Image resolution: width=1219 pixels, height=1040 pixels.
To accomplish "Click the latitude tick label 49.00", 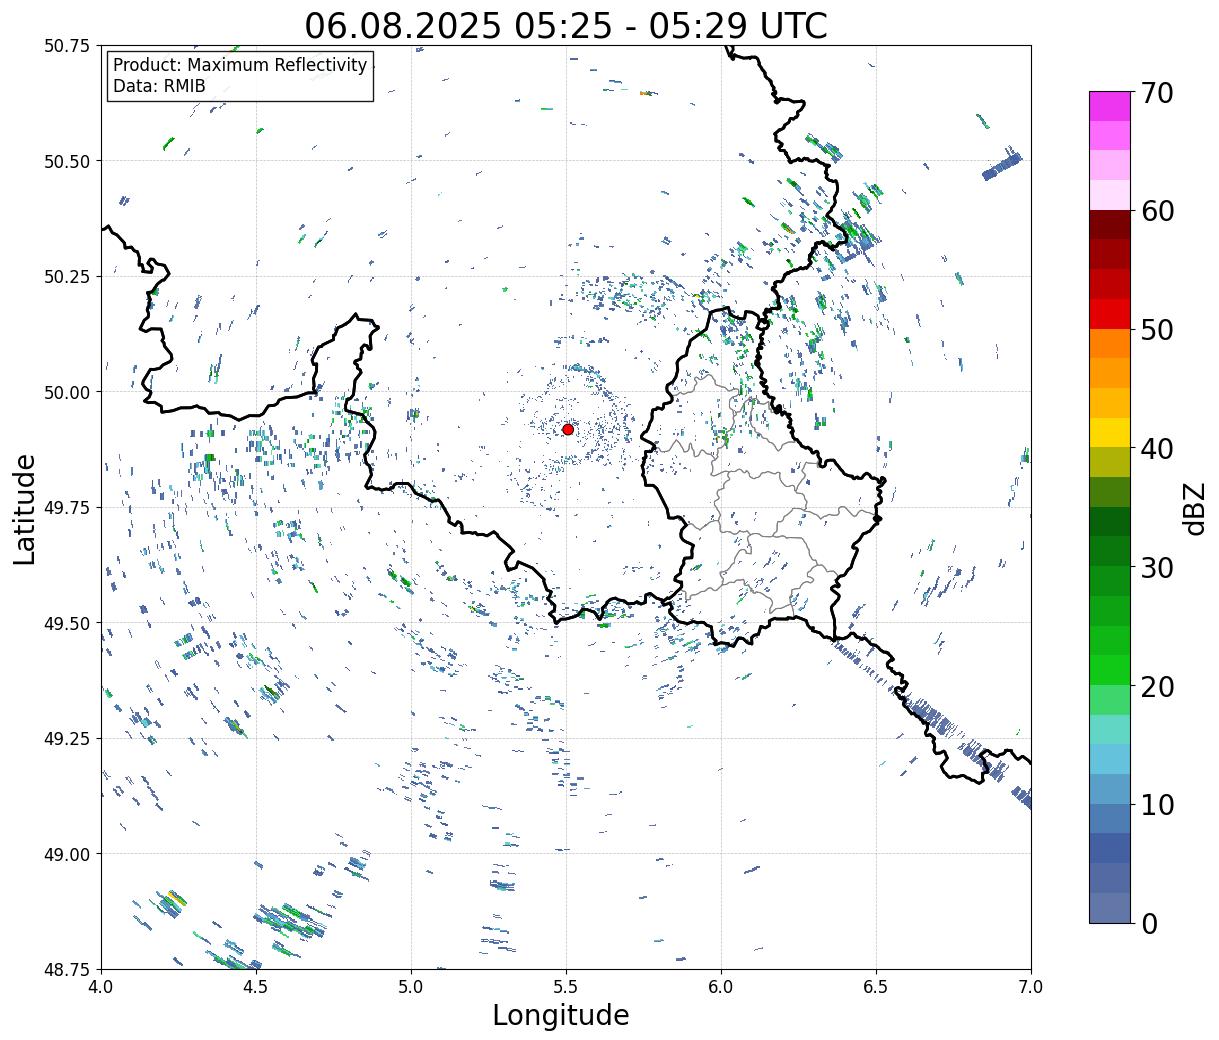I will [x=67, y=854].
